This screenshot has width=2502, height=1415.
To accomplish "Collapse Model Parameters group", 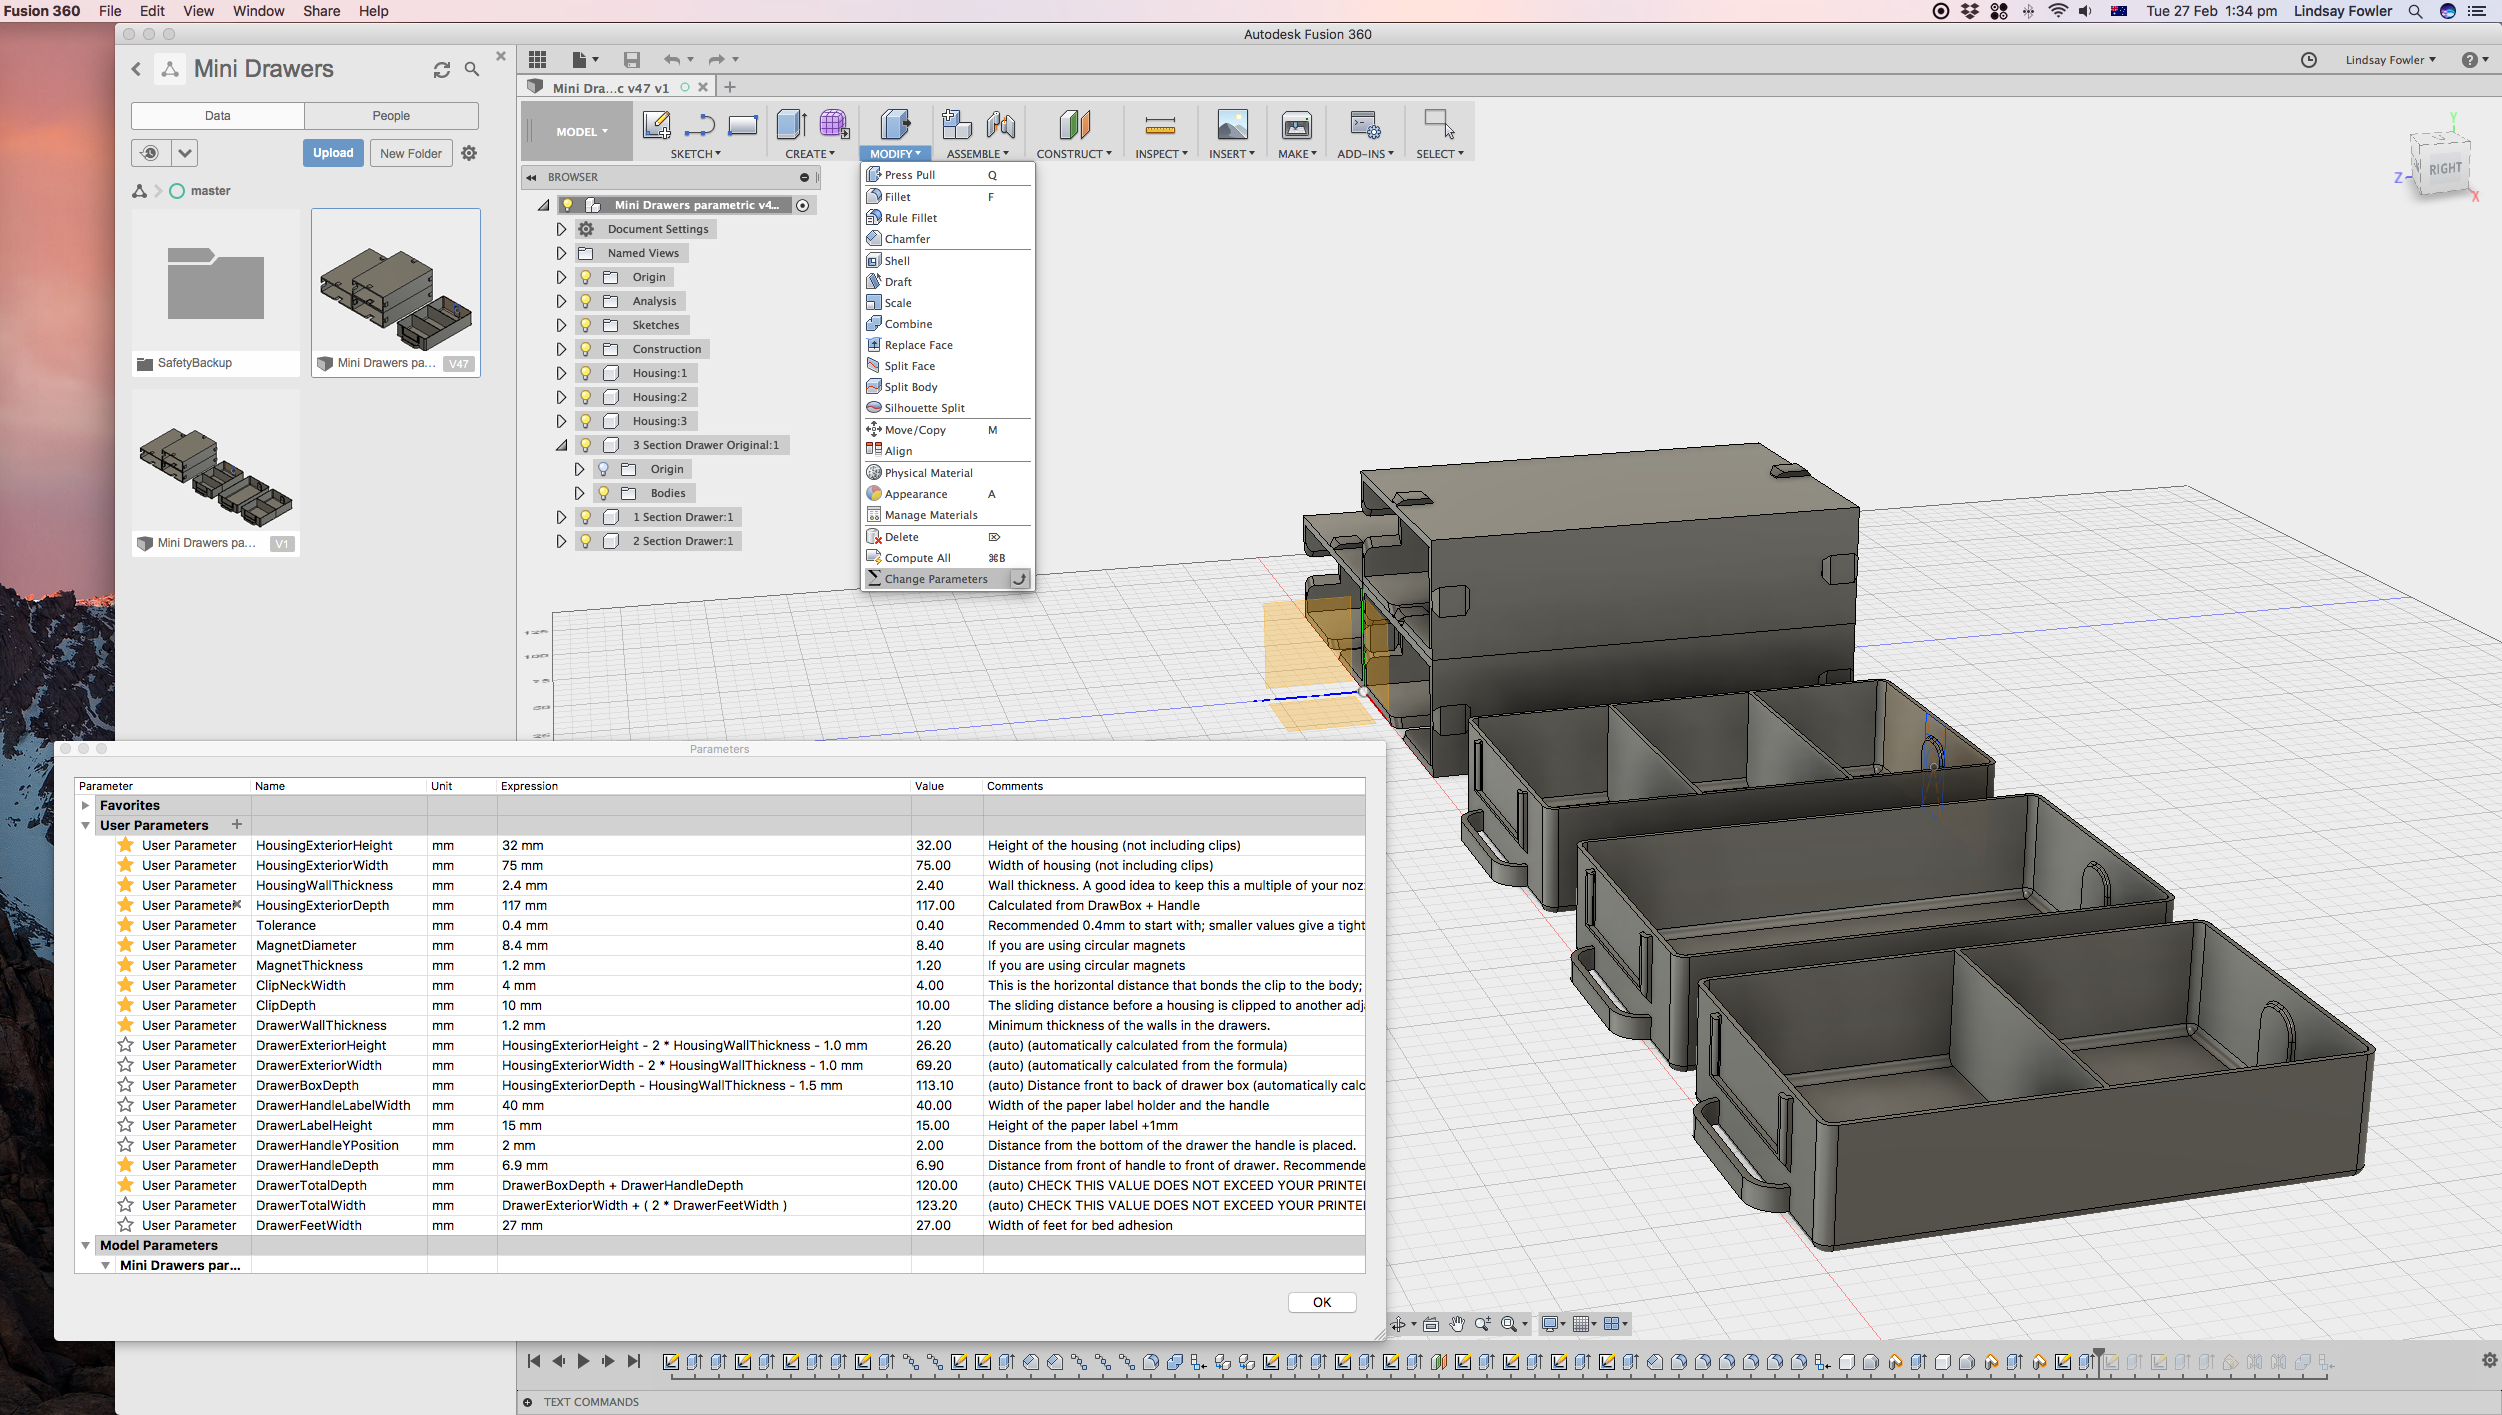I will tap(86, 1245).
